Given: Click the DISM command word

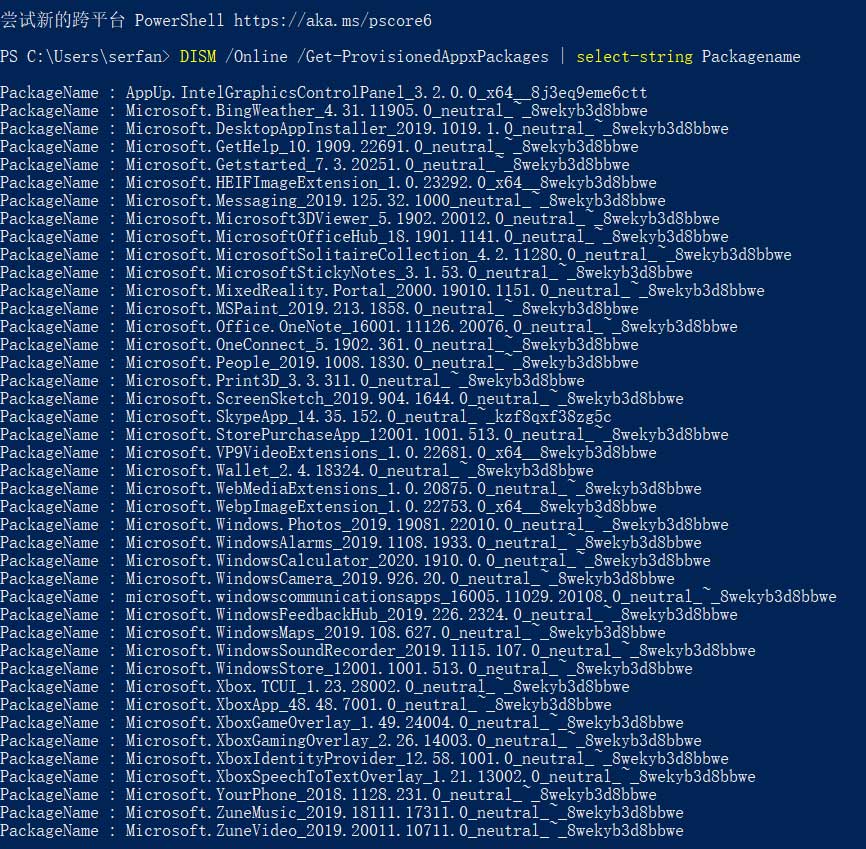Looking at the screenshot, I should pos(198,57).
